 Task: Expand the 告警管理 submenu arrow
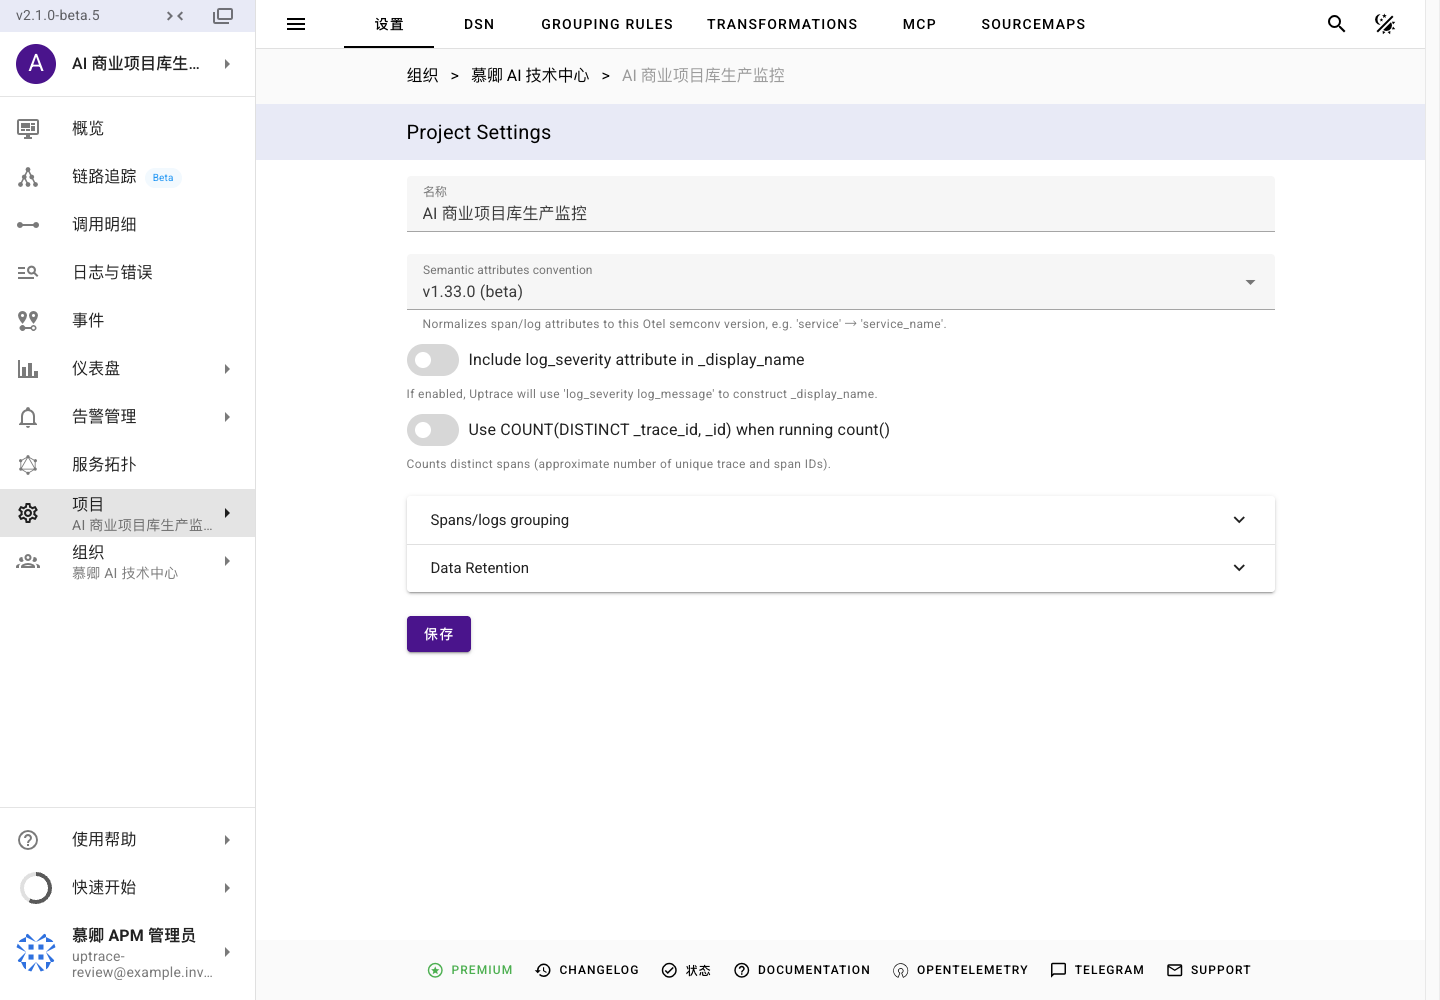228,417
